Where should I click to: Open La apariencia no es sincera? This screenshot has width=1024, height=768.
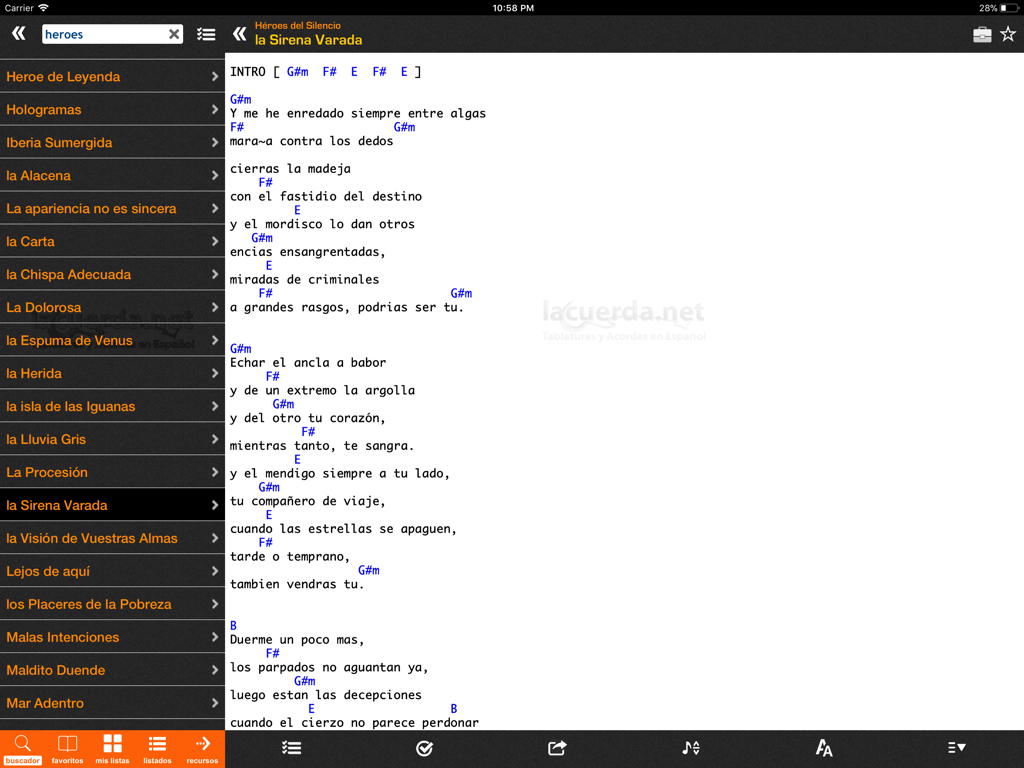pyautogui.click(x=112, y=208)
